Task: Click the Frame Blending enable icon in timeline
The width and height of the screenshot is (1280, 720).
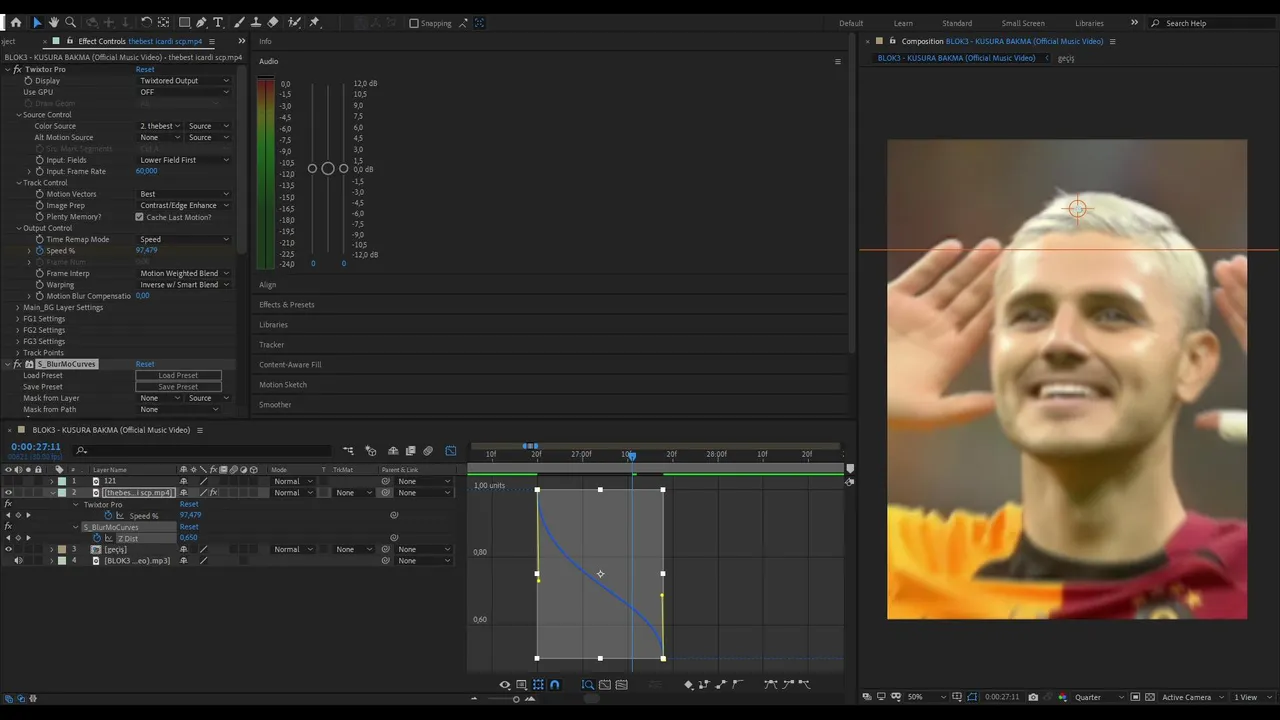Action: click(410, 451)
